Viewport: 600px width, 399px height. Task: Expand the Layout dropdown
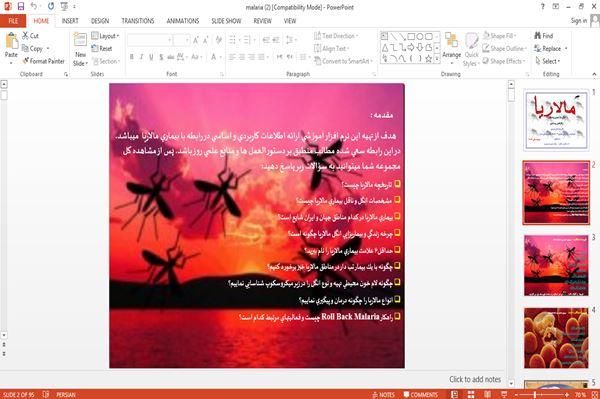tap(106, 36)
